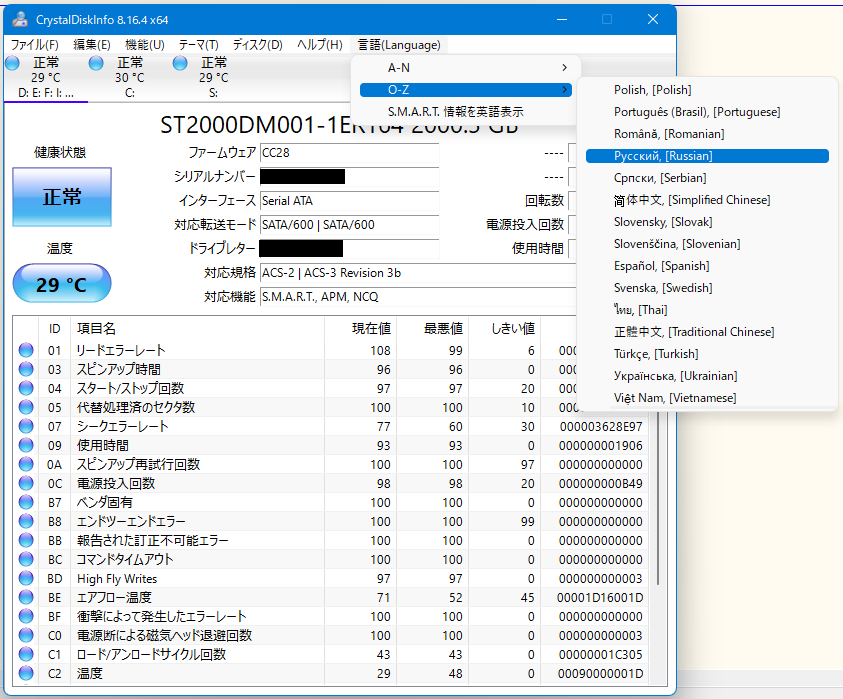Select Español [Spanish] language
843x699 pixels.
pos(707,266)
